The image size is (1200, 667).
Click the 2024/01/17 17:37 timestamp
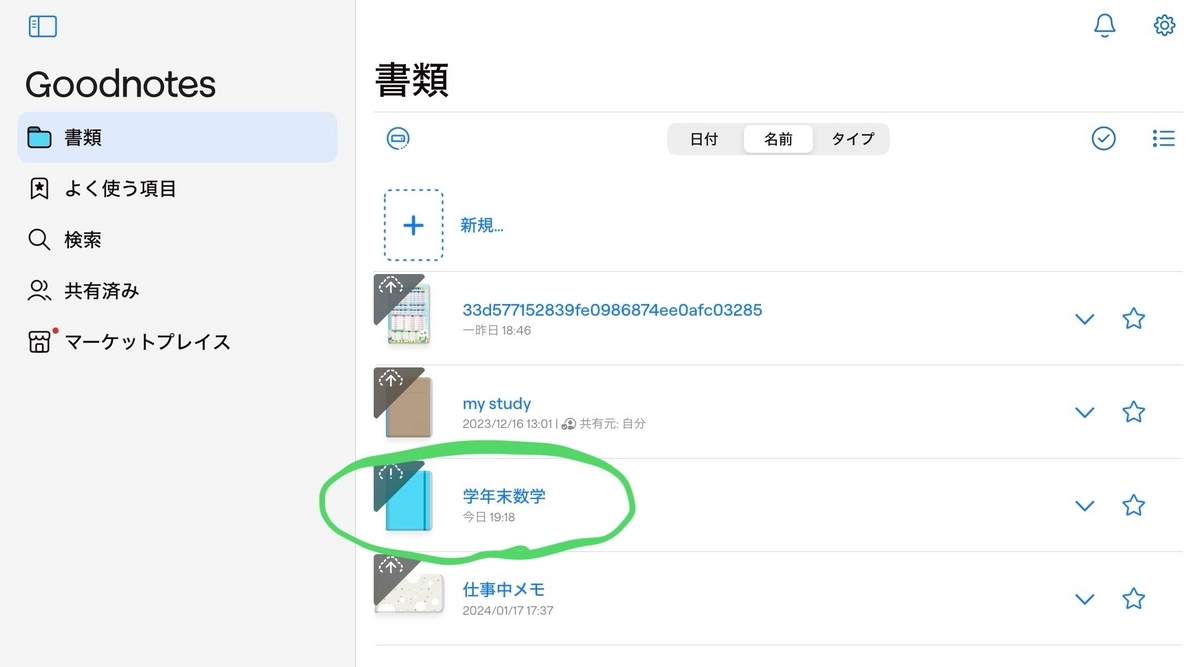coord(508,610)
